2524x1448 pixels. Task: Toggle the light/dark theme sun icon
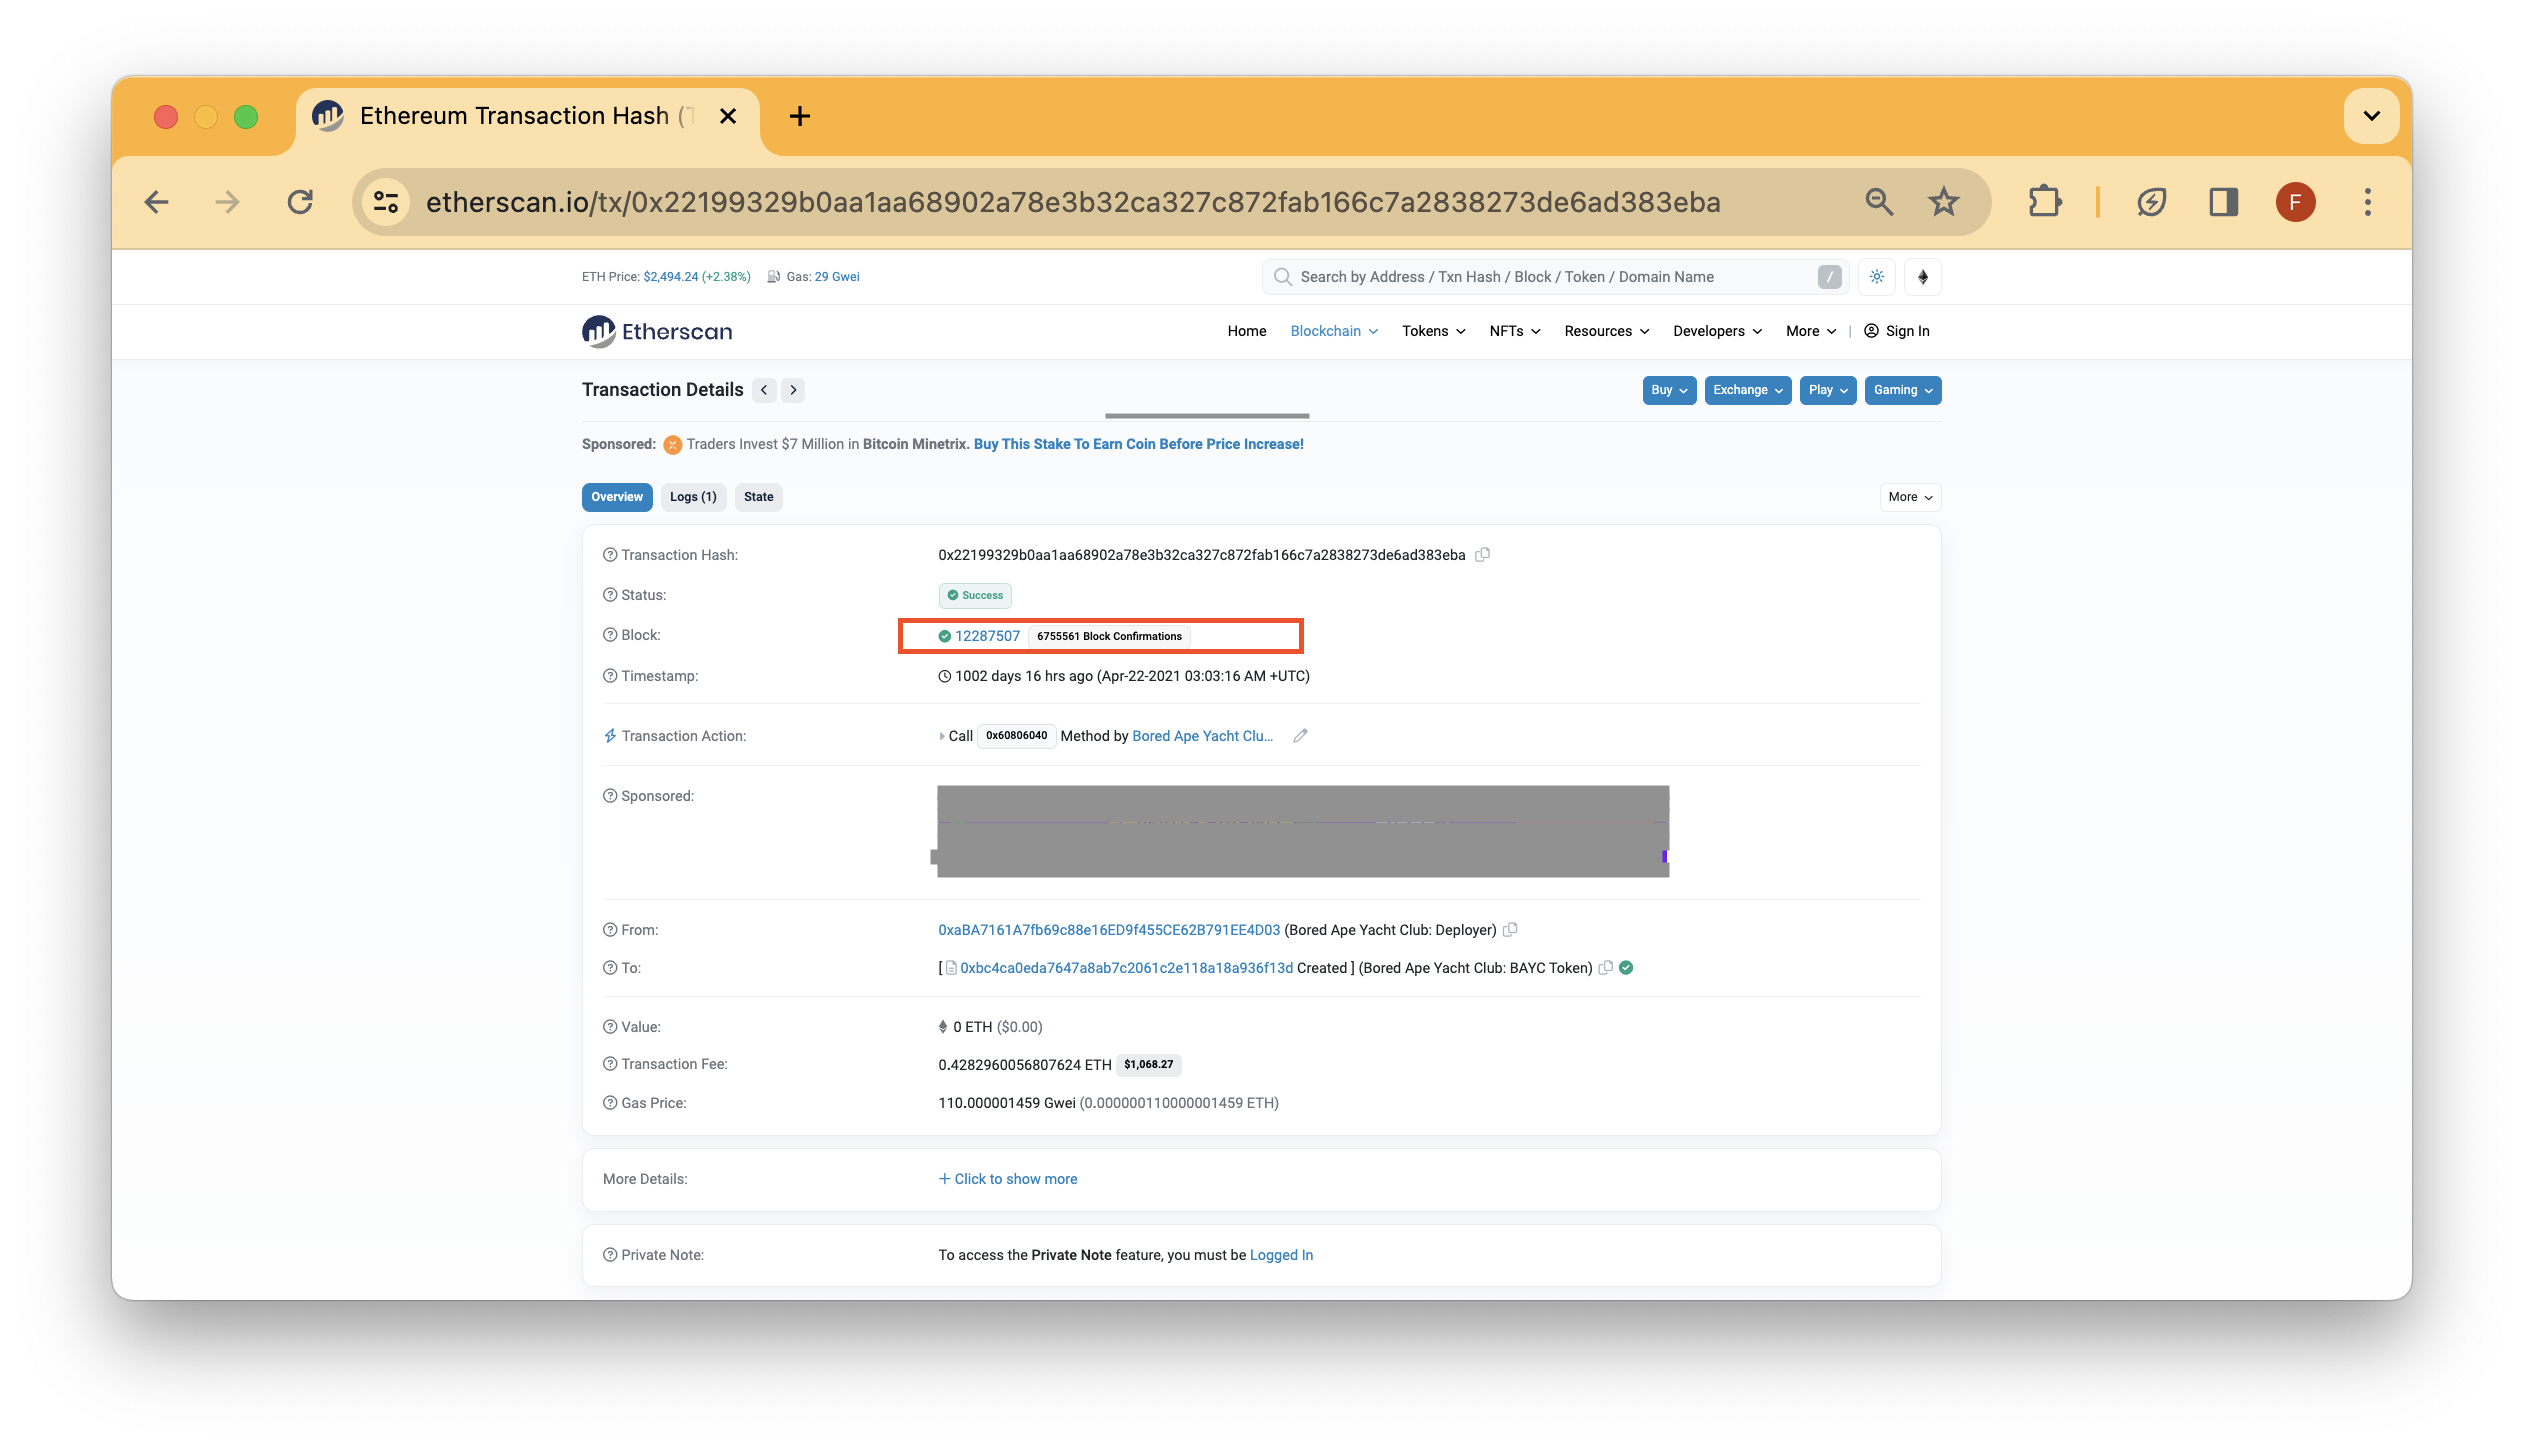pyautogui.click(x=1877, y=277)
